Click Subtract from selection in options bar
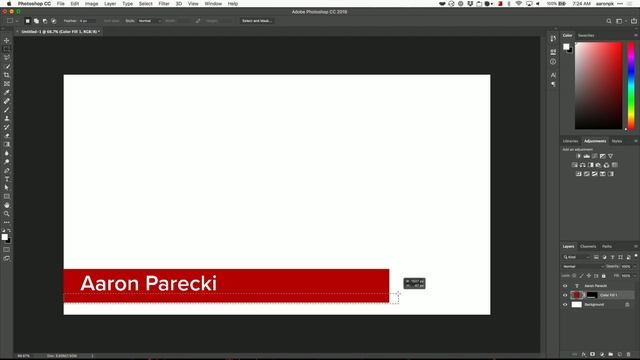The image size is (640, 360). (45, 21)
